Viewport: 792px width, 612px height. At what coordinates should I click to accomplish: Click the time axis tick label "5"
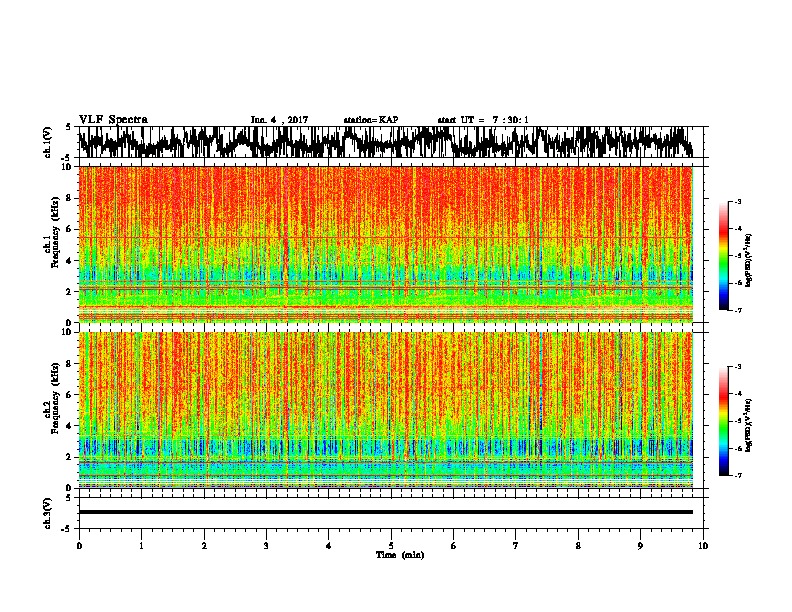pos(391,546)
